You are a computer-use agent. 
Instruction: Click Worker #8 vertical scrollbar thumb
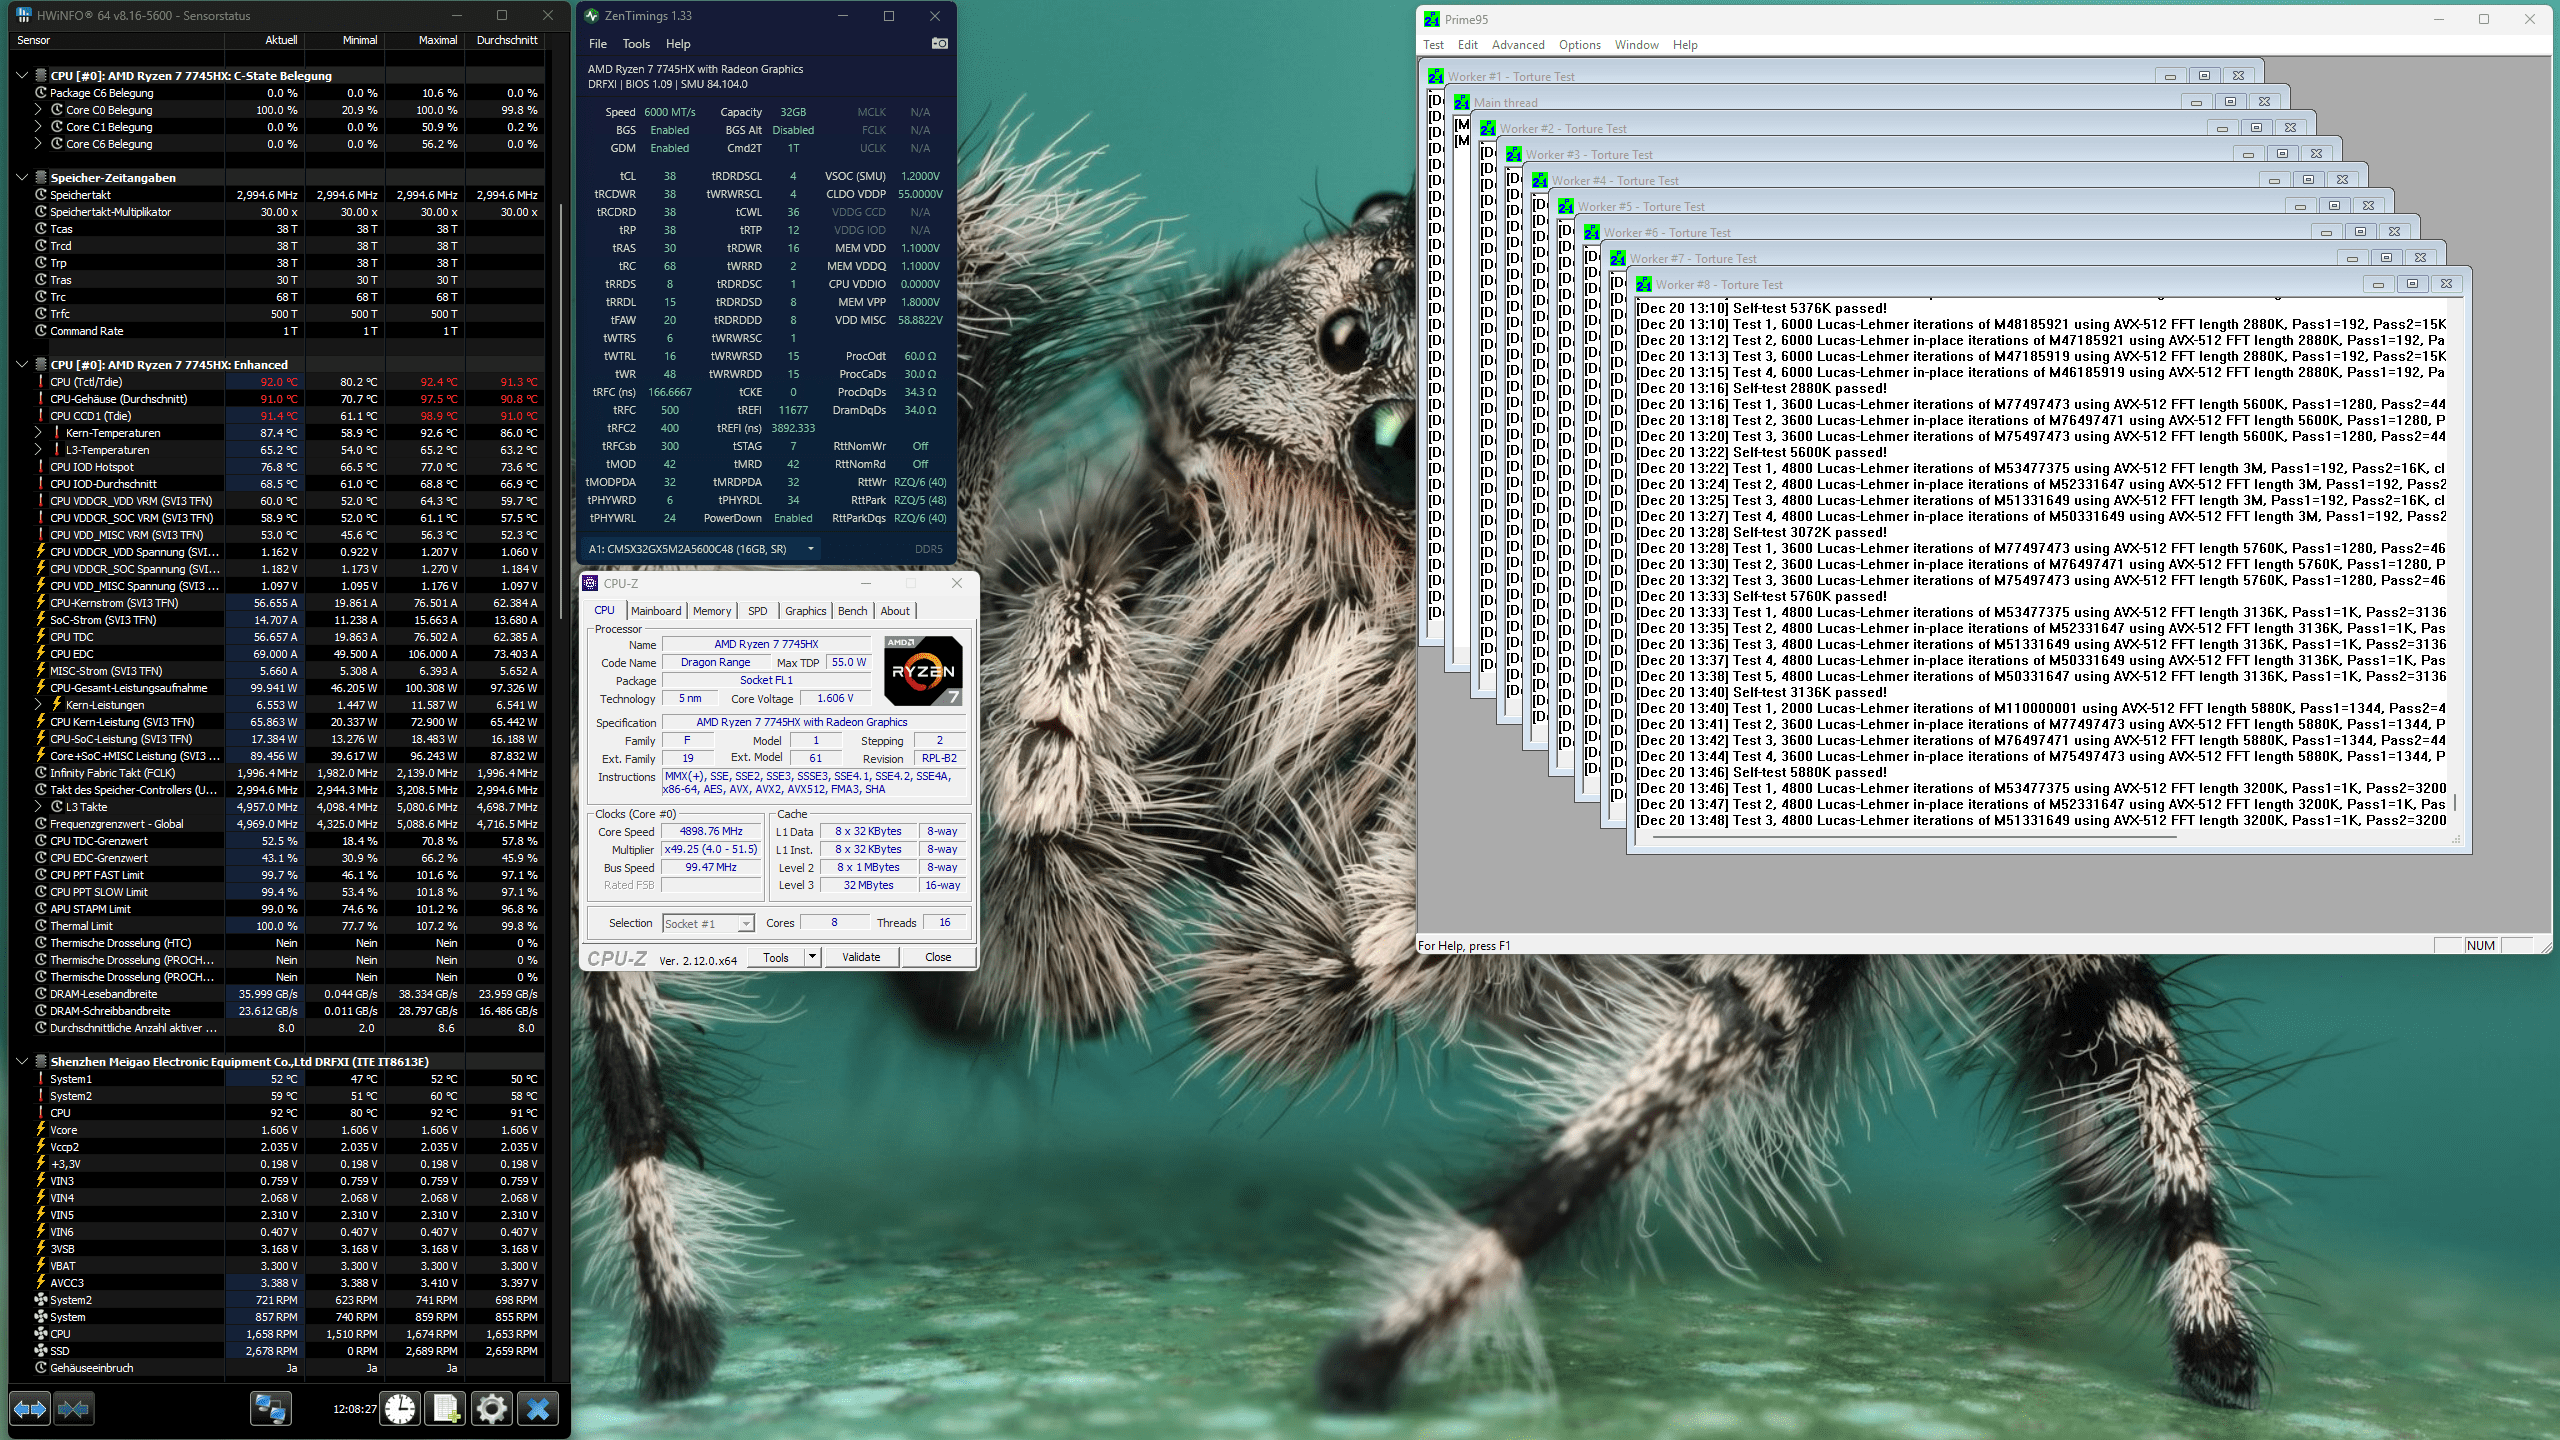(2455, 803)
